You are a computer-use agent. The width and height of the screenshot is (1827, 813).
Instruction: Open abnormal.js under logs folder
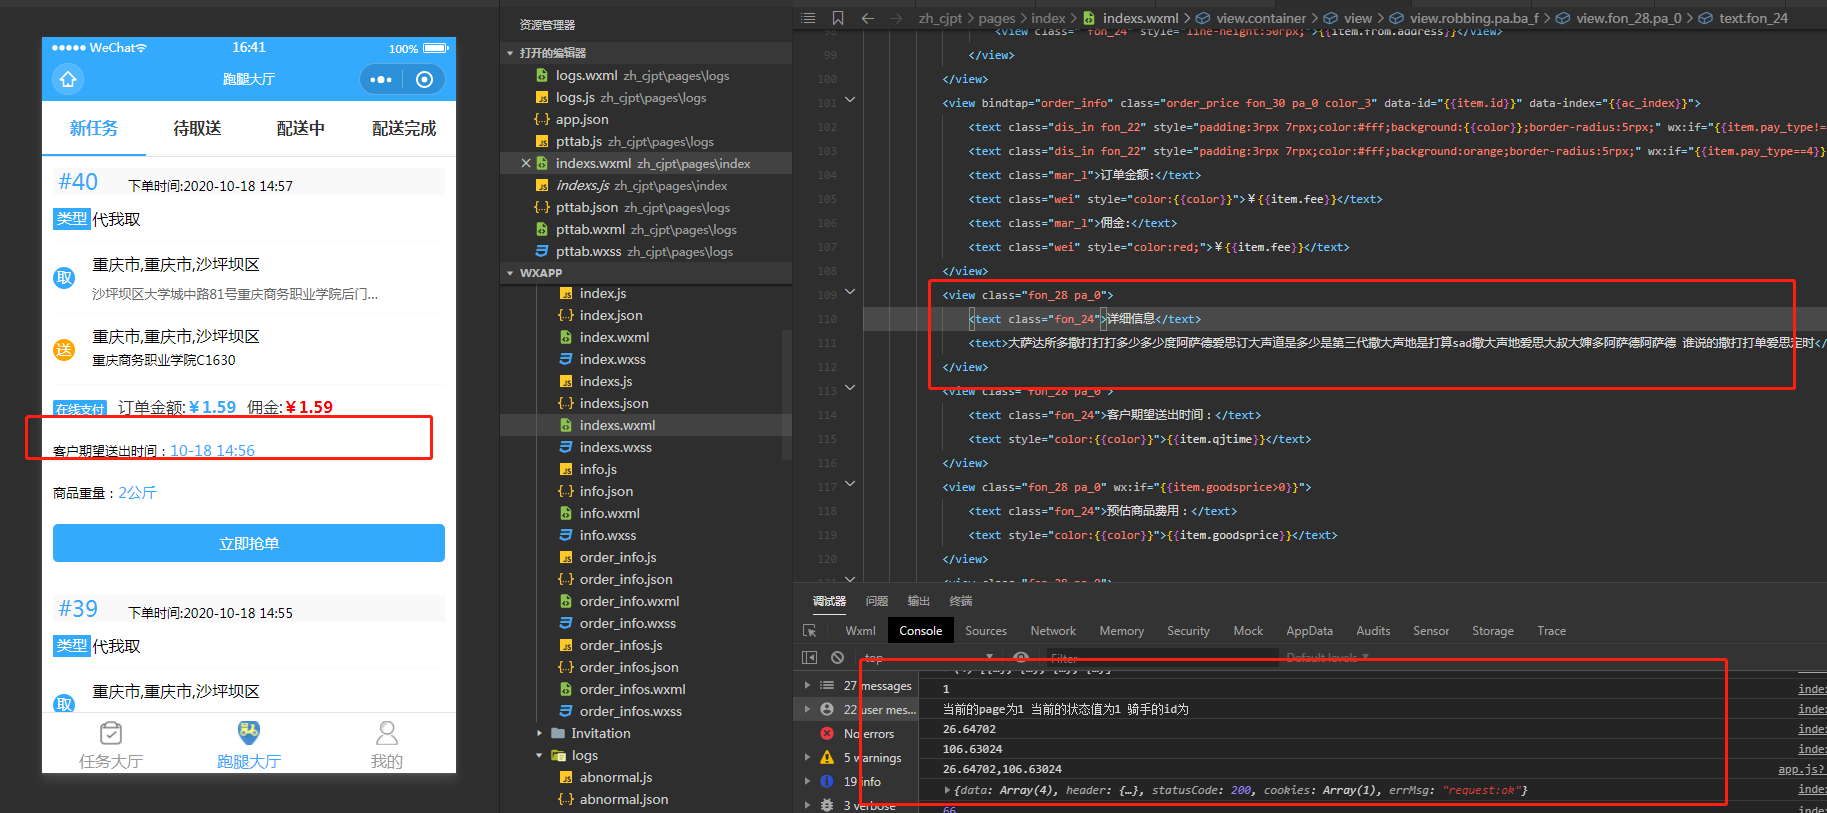616,777
